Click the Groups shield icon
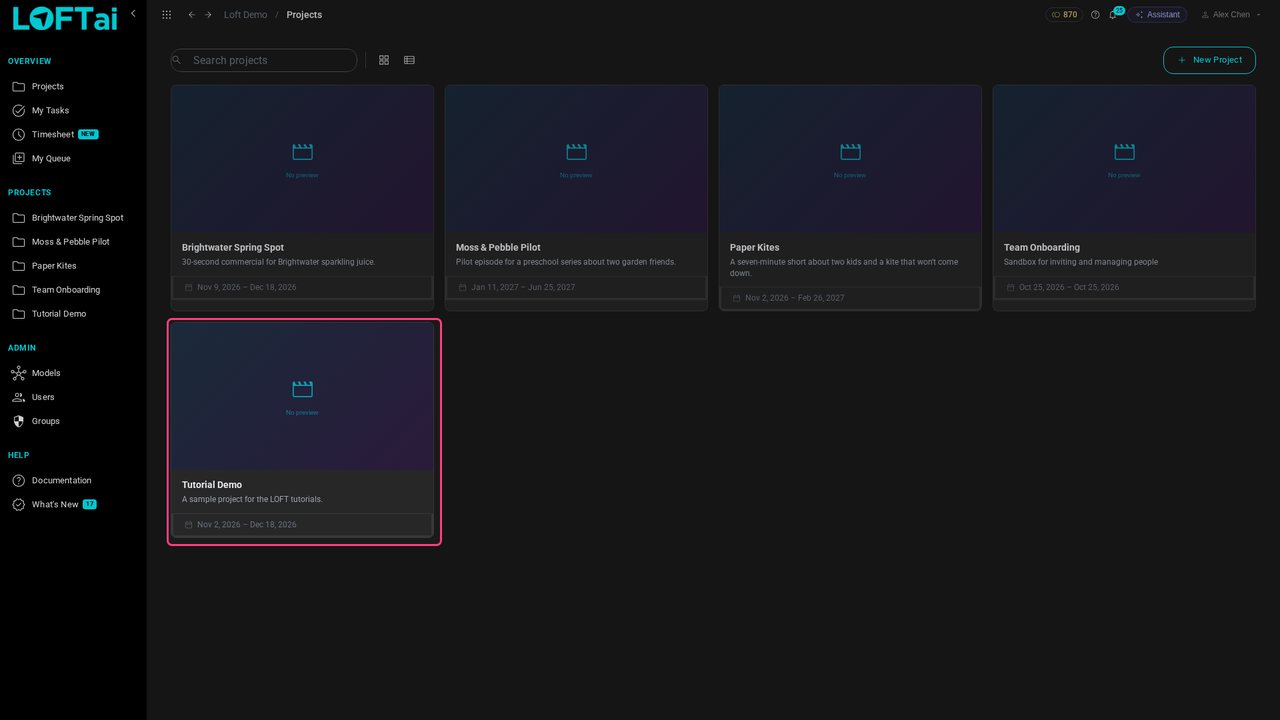1280x720 pixels. point(18,421)
